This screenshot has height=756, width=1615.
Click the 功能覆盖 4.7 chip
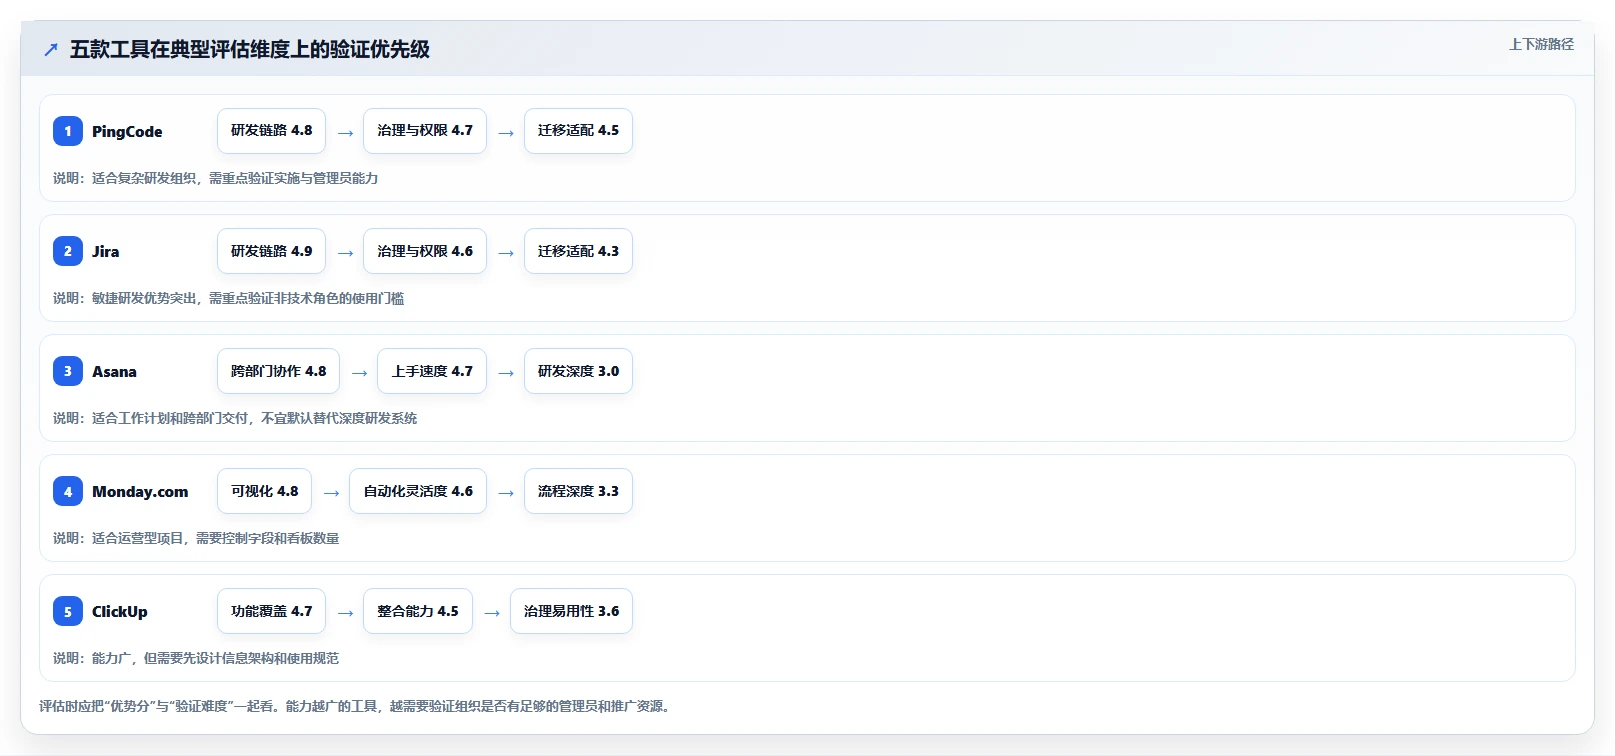tap(271, 611)
